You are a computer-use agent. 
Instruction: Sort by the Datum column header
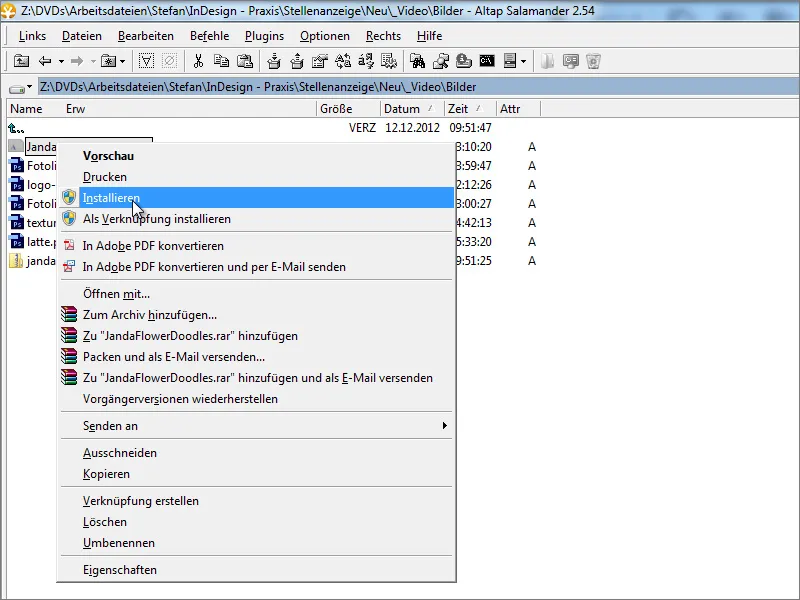pyautogui.click(x=412, y=109)
